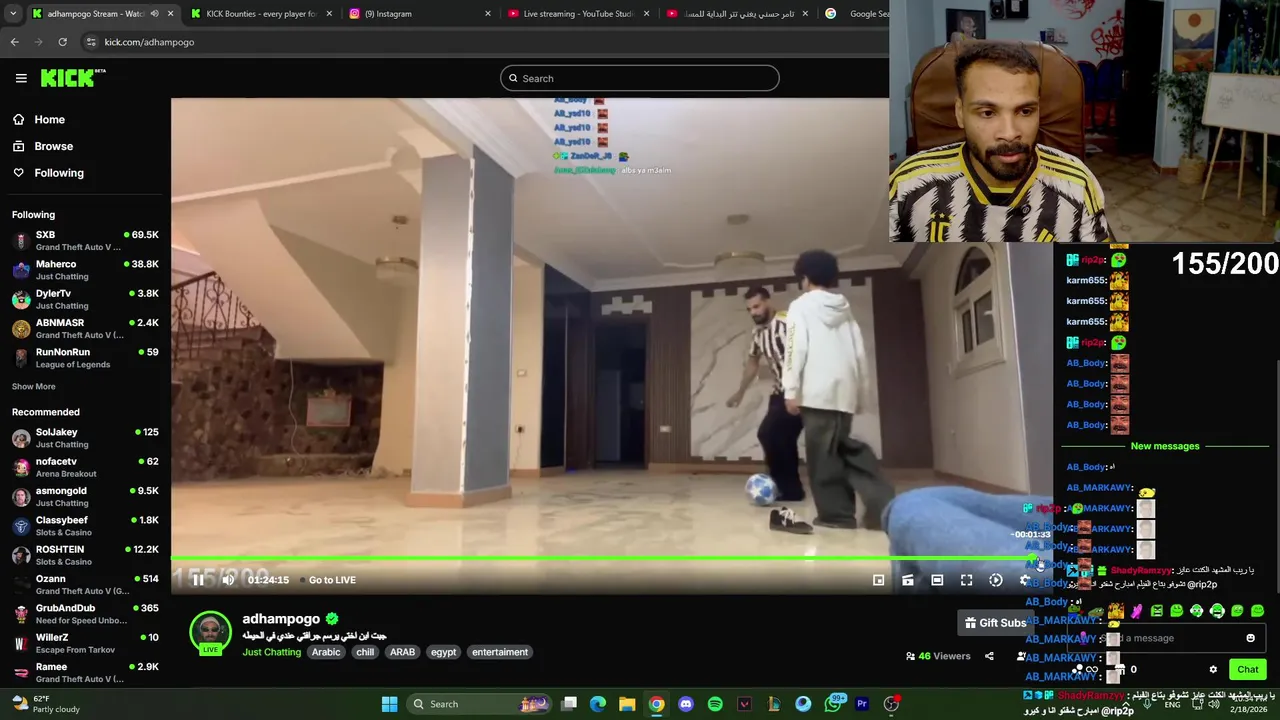Open chat settings gear icon
Image resolution: width=1280 pixels, height=720 pixels.
click(x=1213, y=670)
